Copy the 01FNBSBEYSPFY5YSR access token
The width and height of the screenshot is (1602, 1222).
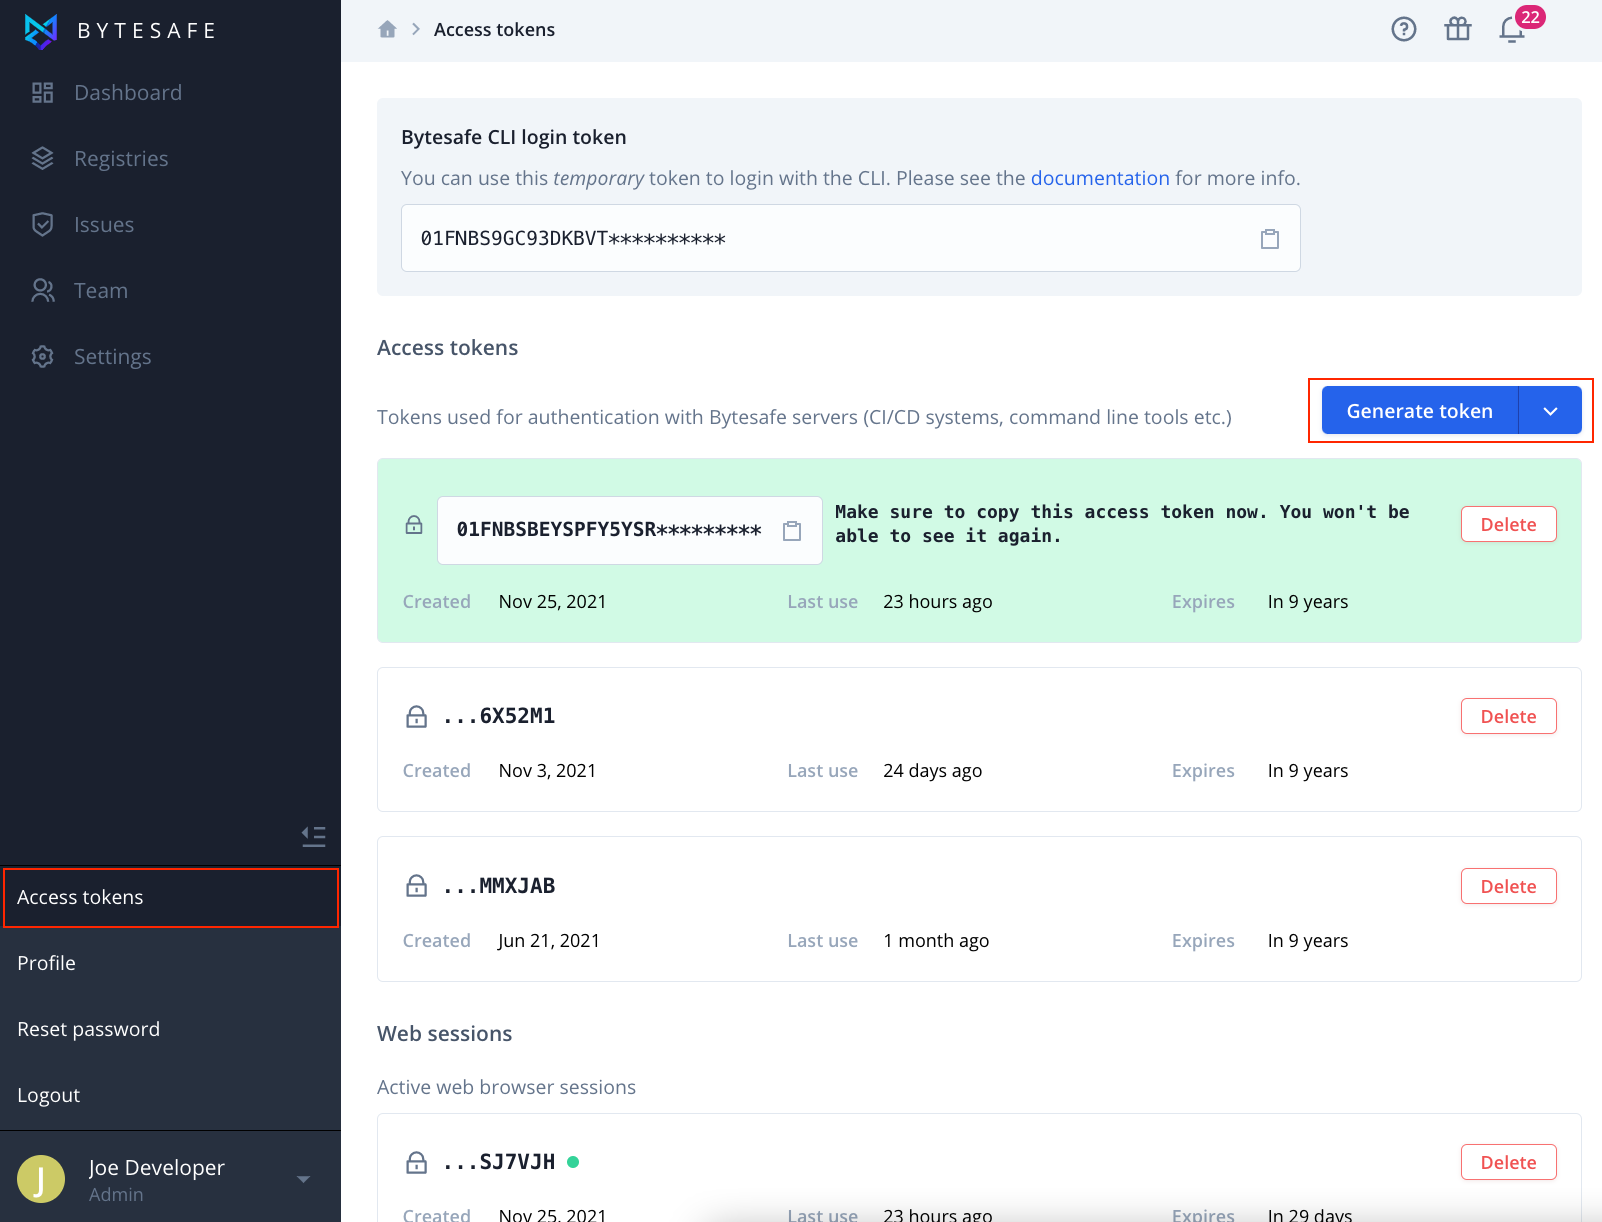point(792,531)
